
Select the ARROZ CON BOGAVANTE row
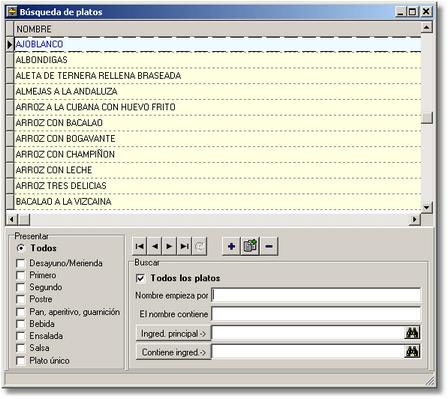click(x=217, y=139)
